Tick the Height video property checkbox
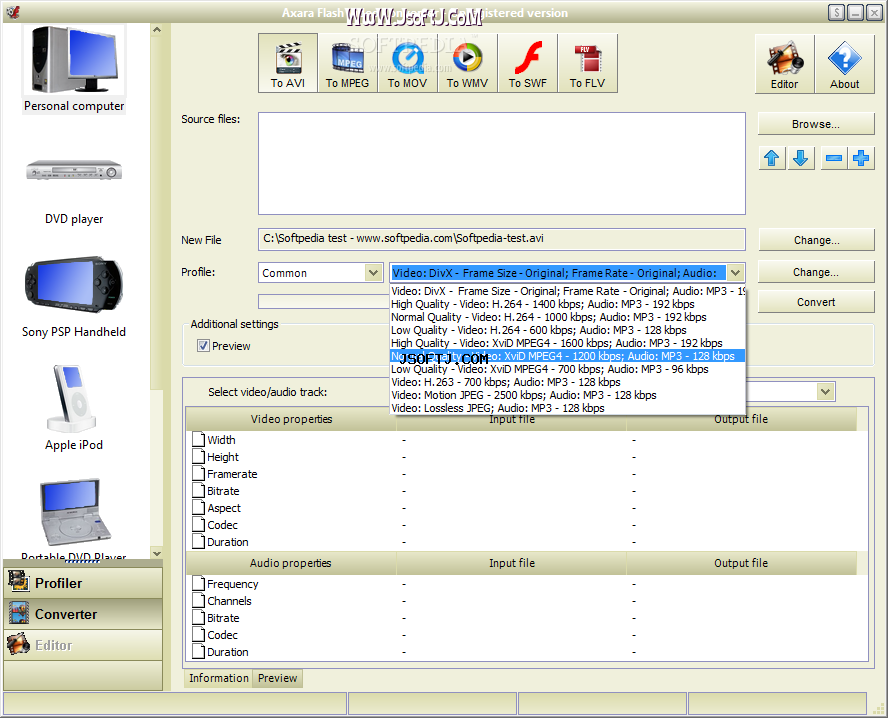 click(198, 456)
